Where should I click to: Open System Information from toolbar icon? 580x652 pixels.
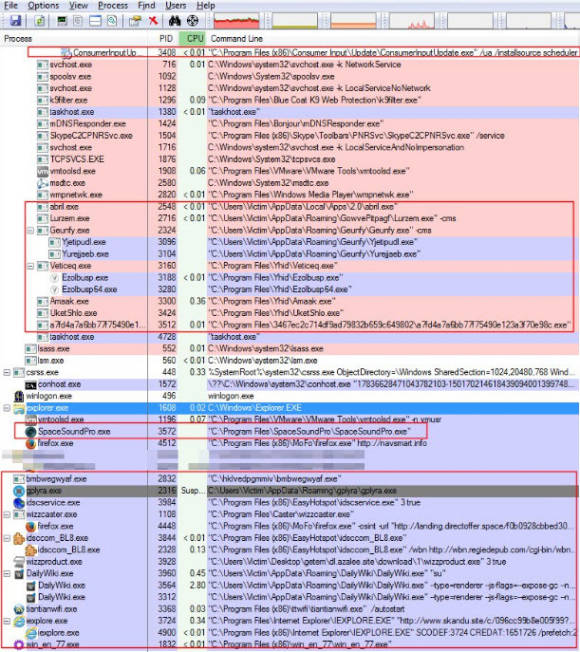(62, 20)
